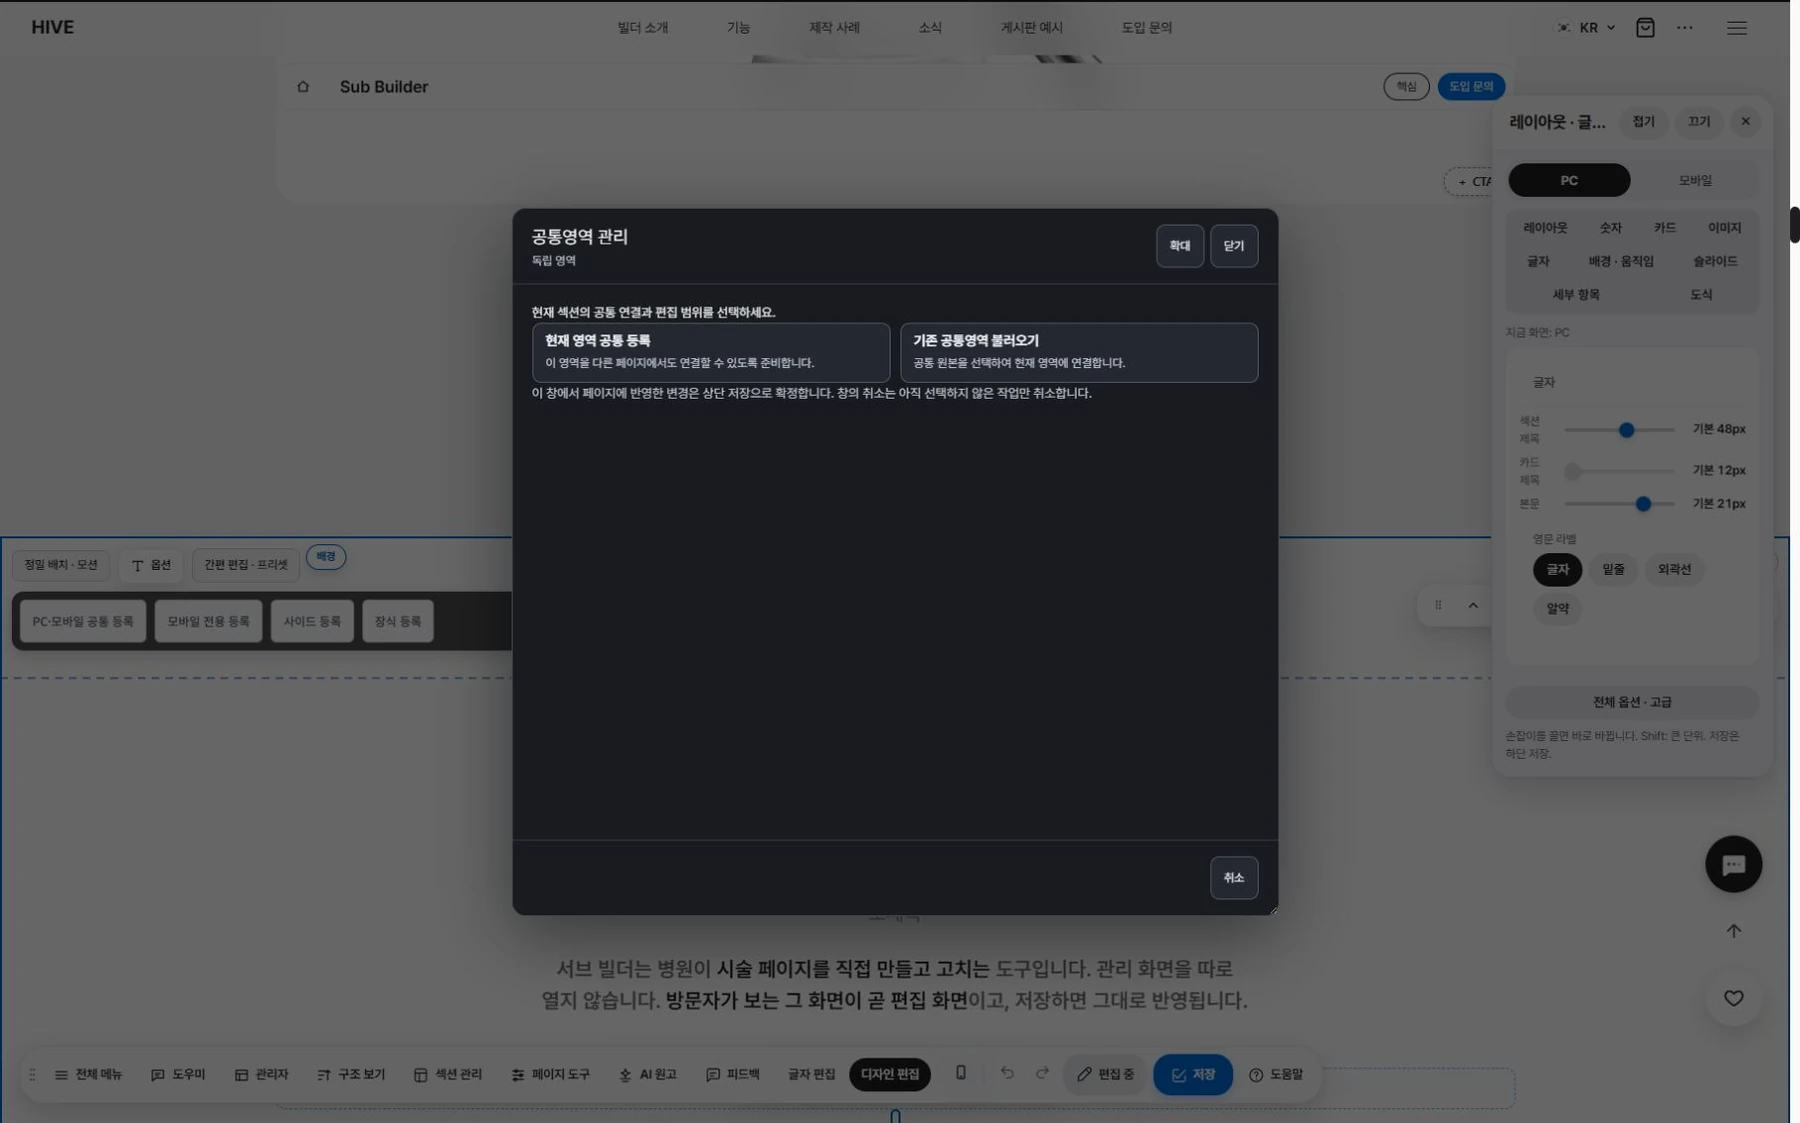Expand the 전체 옵션 · 고급 options
This screenshot has width=1800, height=1123.
pyautogui.click(x=1632, y=702)
